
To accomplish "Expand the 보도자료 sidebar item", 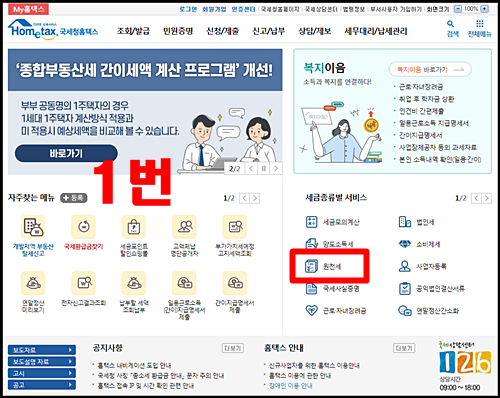I will (42, 350).
